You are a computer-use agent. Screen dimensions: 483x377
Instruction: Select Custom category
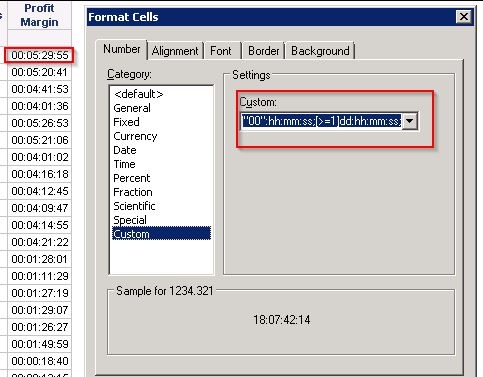point(161,234)
